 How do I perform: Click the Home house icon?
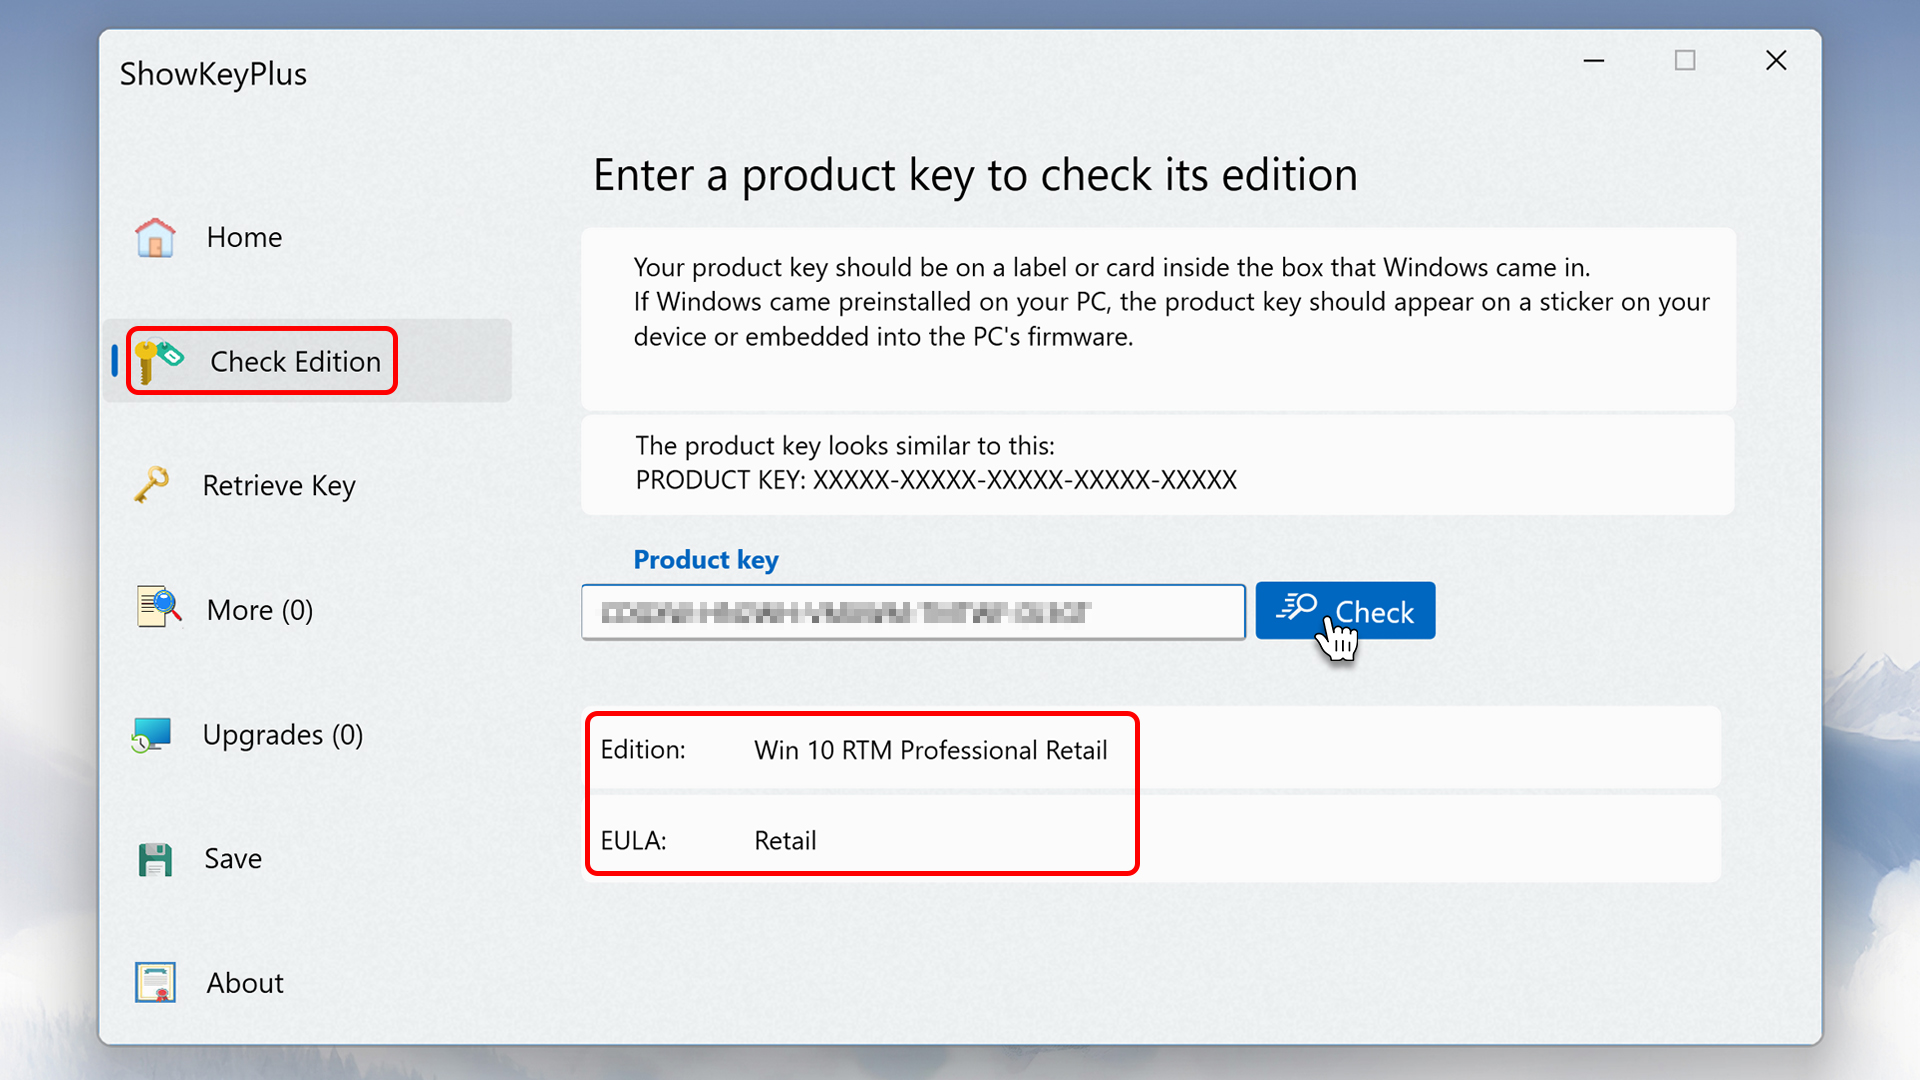155,238
